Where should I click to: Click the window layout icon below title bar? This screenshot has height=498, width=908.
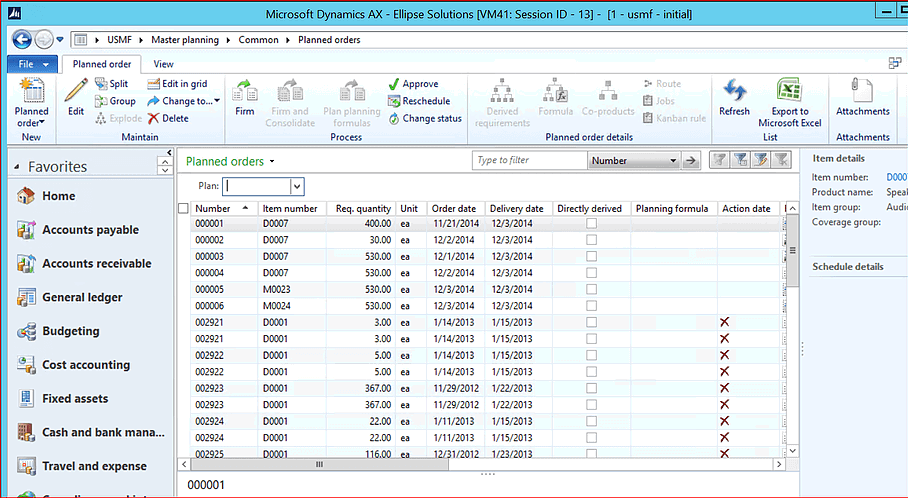point(895,63)
